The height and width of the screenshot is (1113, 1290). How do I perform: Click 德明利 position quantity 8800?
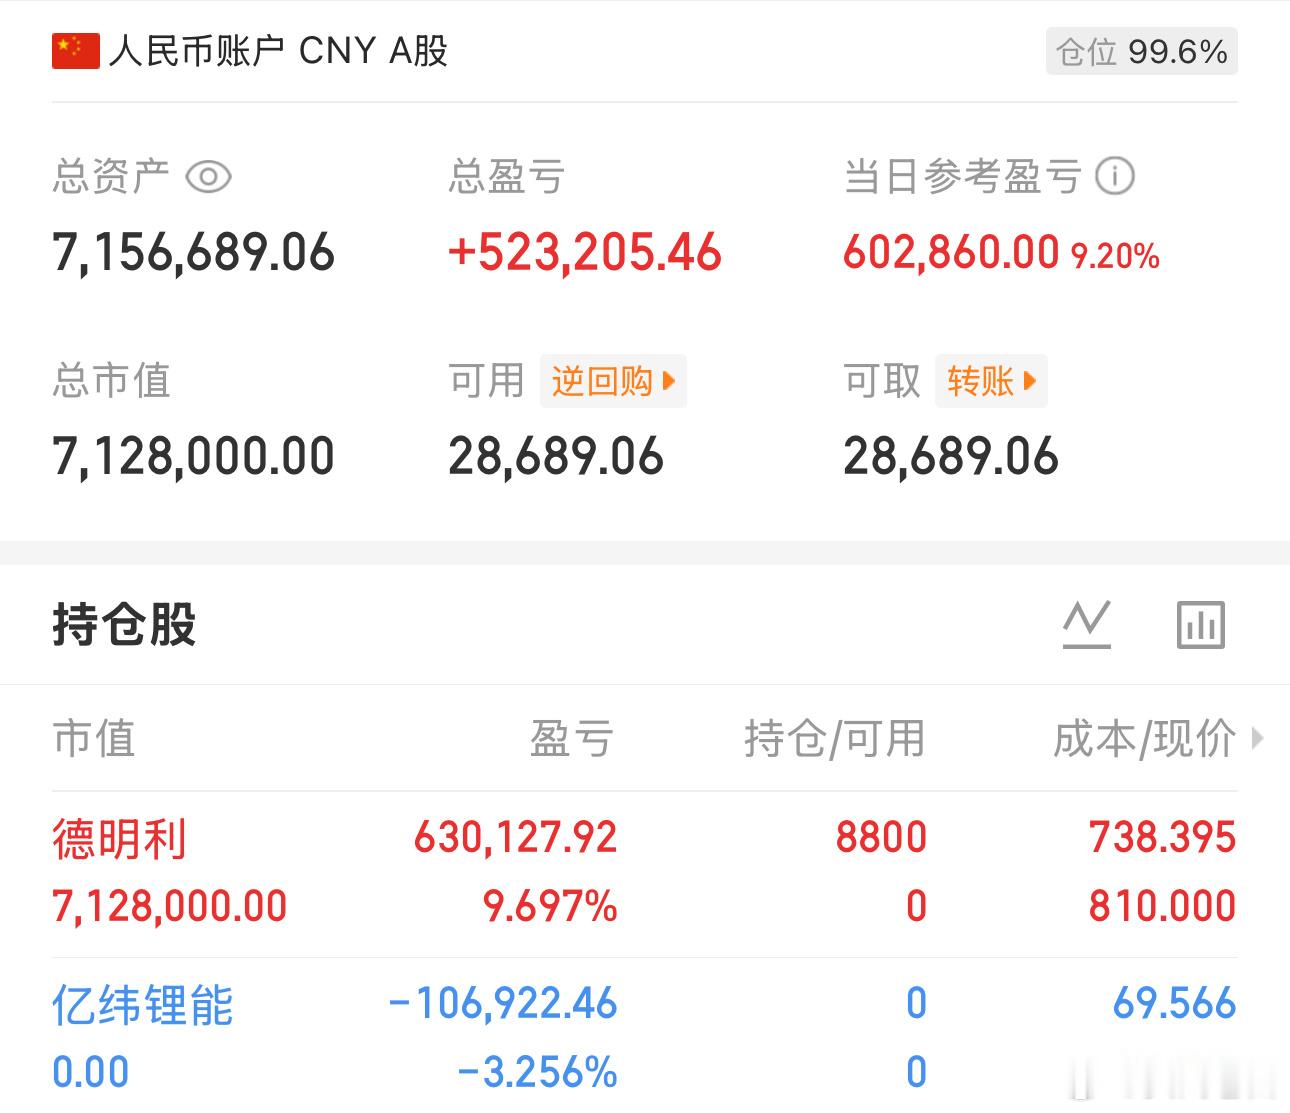(x=881, y=838)
